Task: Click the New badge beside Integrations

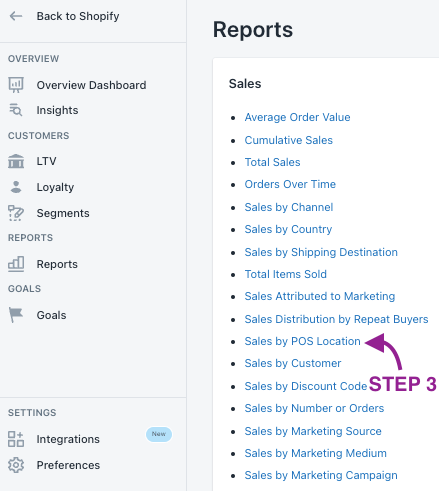Action: point(159,434)
